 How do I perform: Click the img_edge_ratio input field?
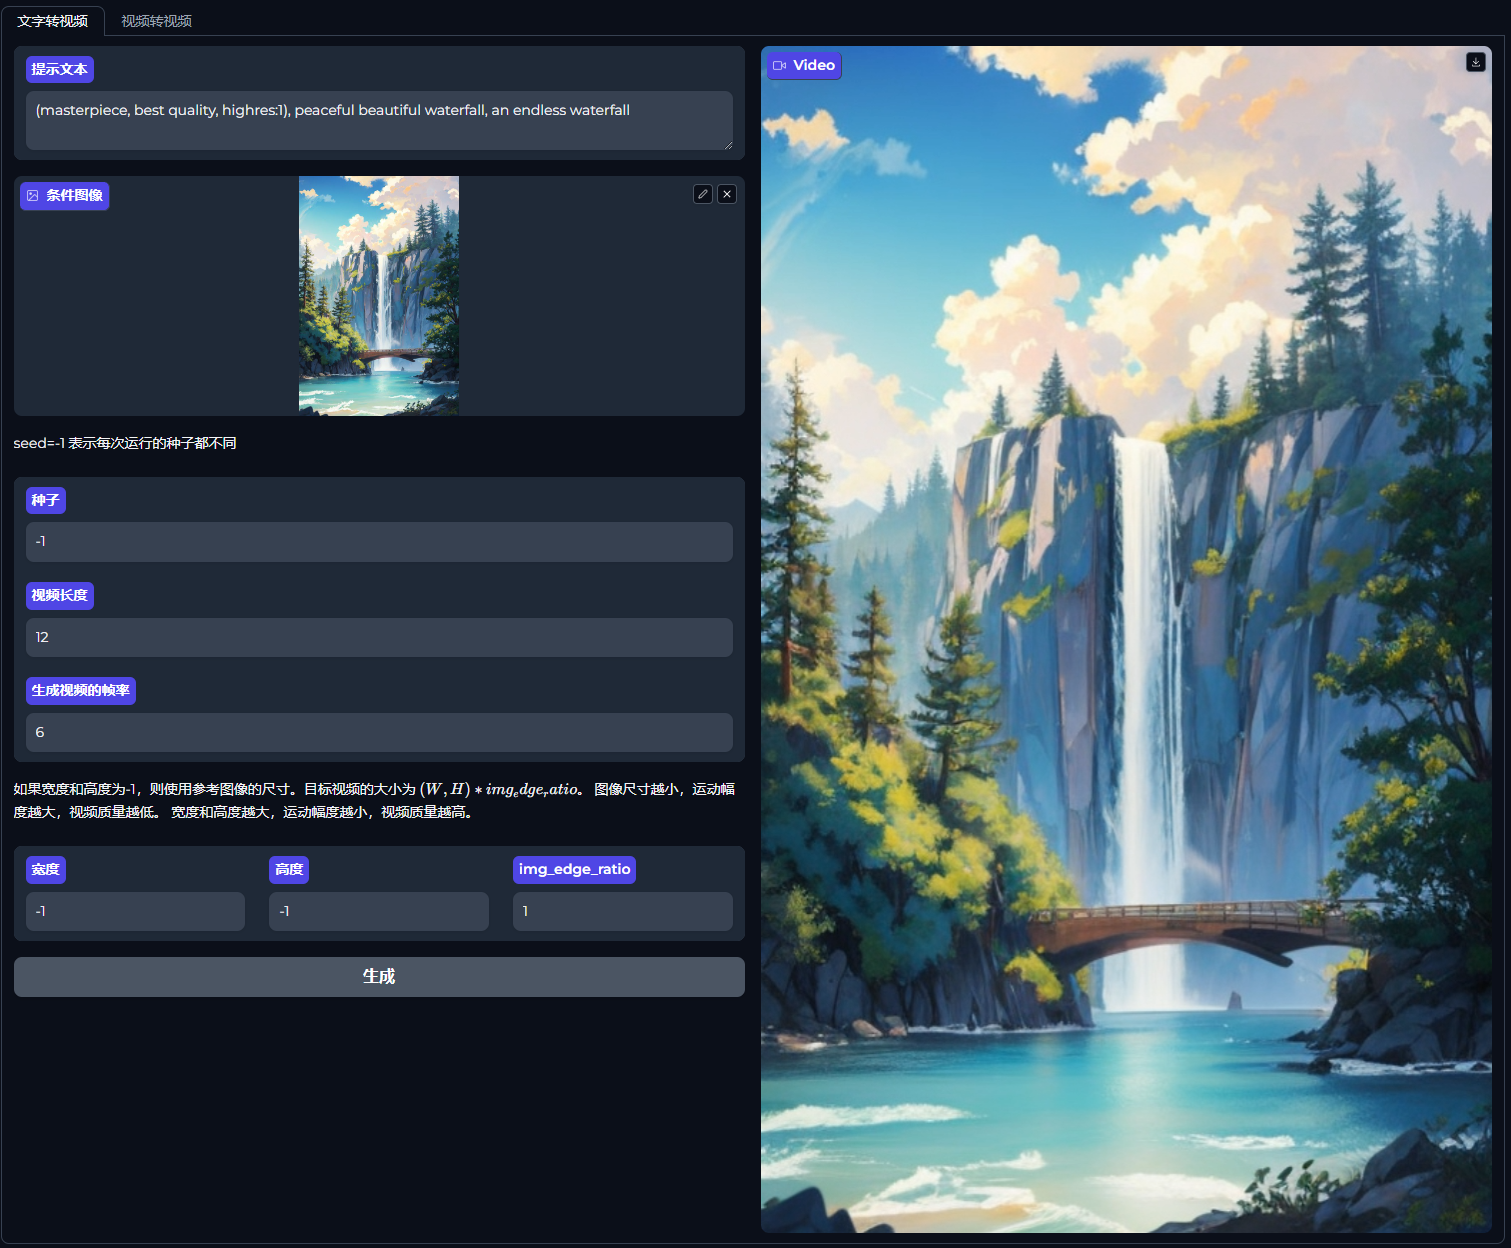(x=623, y=911)
